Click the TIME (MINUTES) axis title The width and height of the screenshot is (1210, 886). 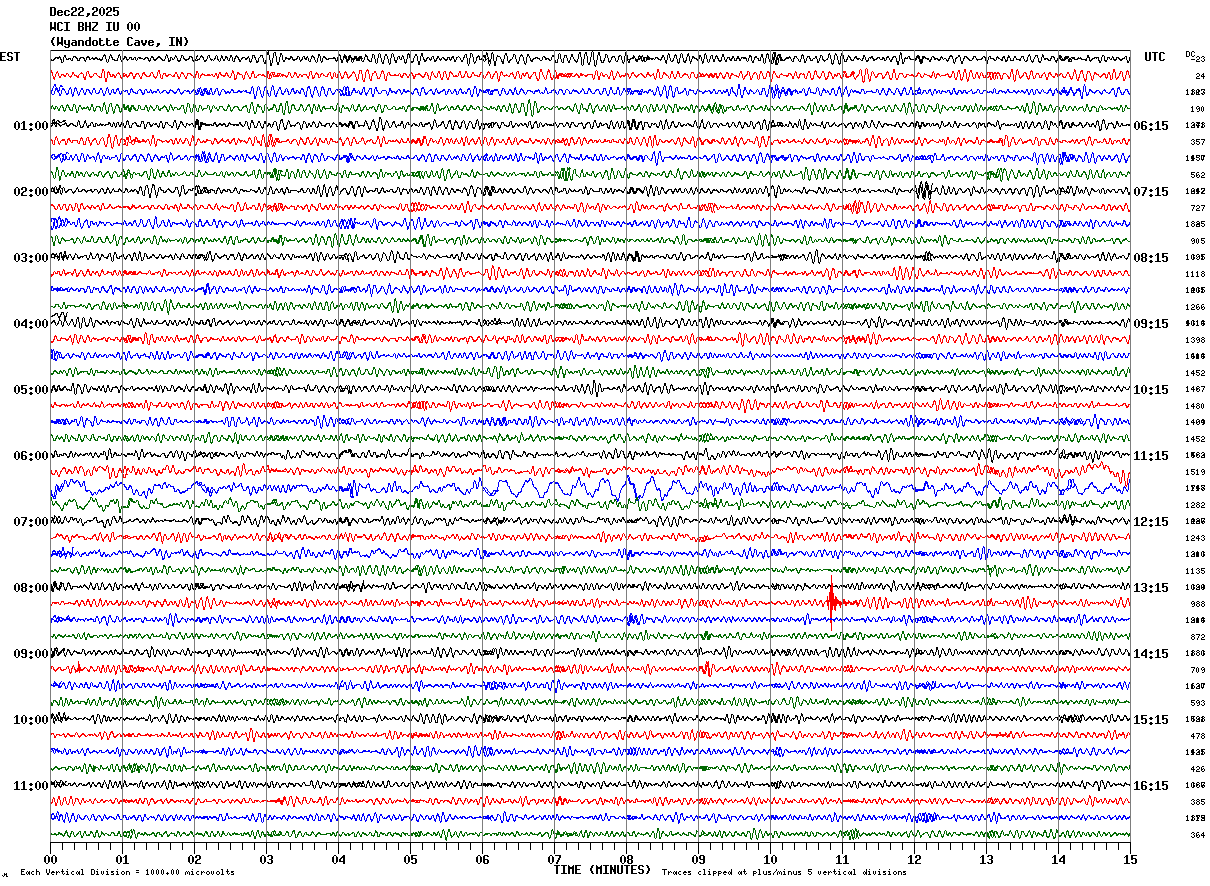click(602, 870)
